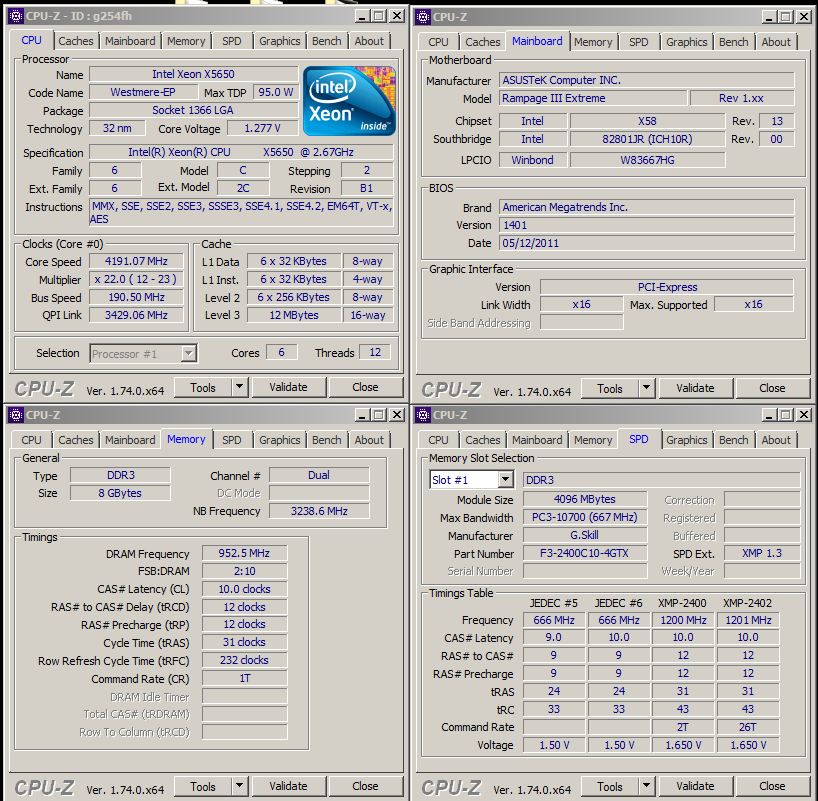Click the Close button in the Memory window
Image resolution: width=818 pixels, height=801 pixels.
coord(365,786)
